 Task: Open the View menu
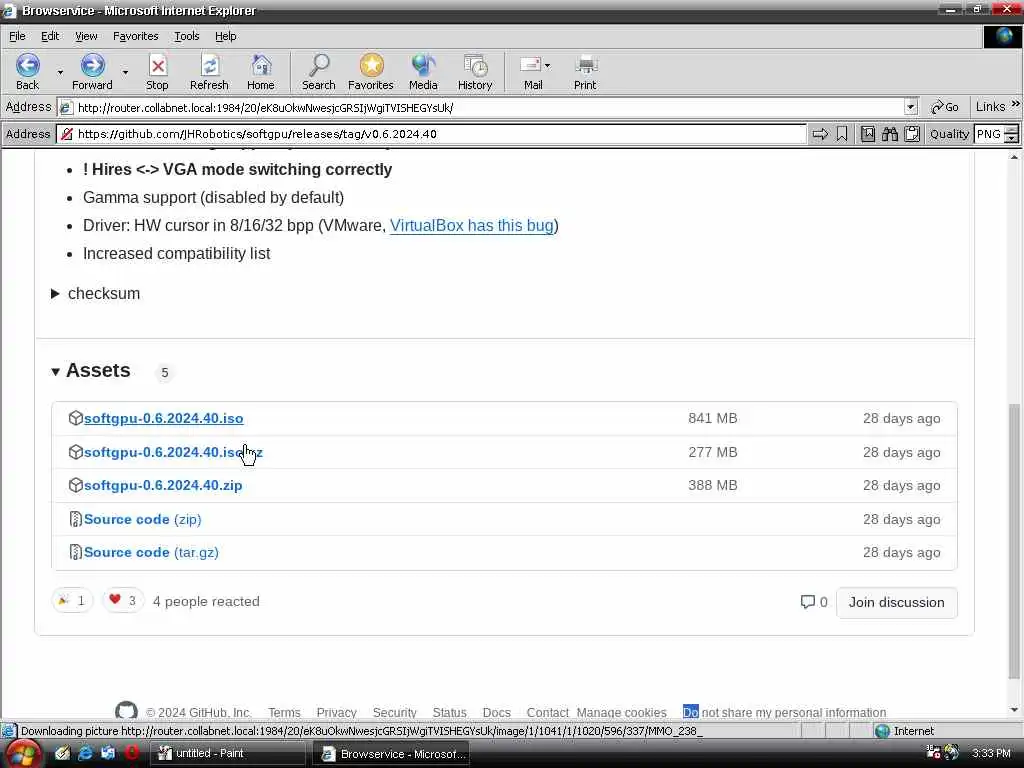86,36
